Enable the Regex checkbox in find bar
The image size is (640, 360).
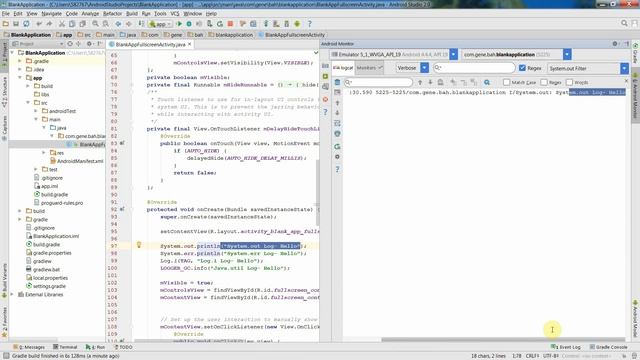click(x=544, y=82)
